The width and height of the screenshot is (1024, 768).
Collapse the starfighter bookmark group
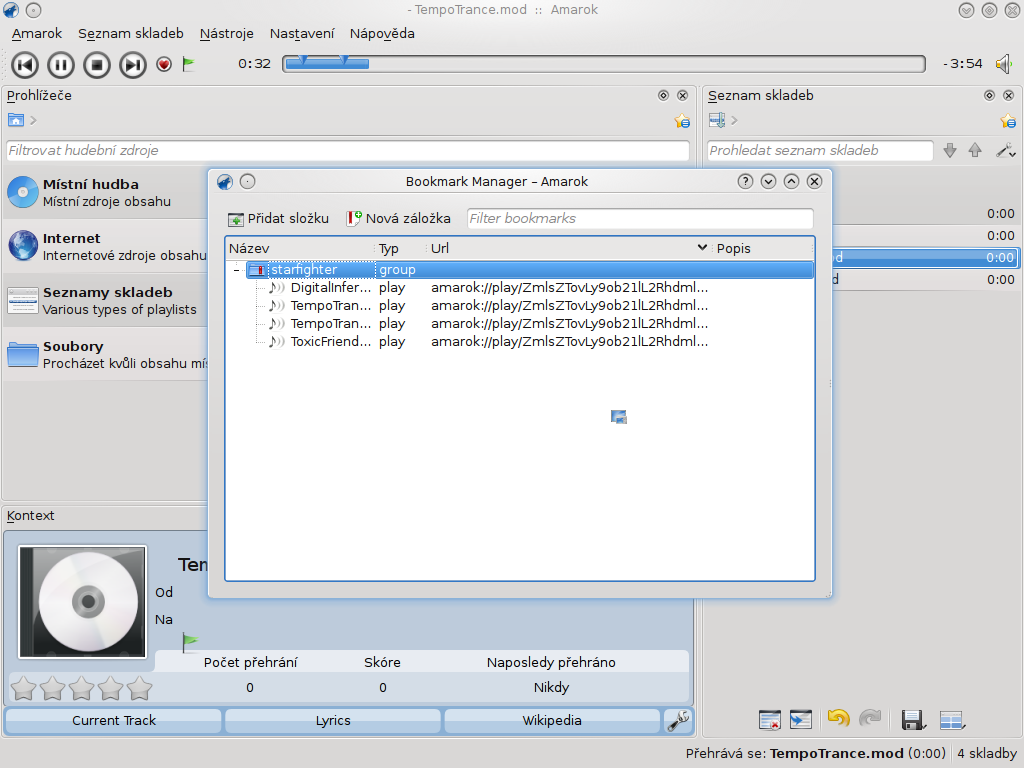[236, 270]
